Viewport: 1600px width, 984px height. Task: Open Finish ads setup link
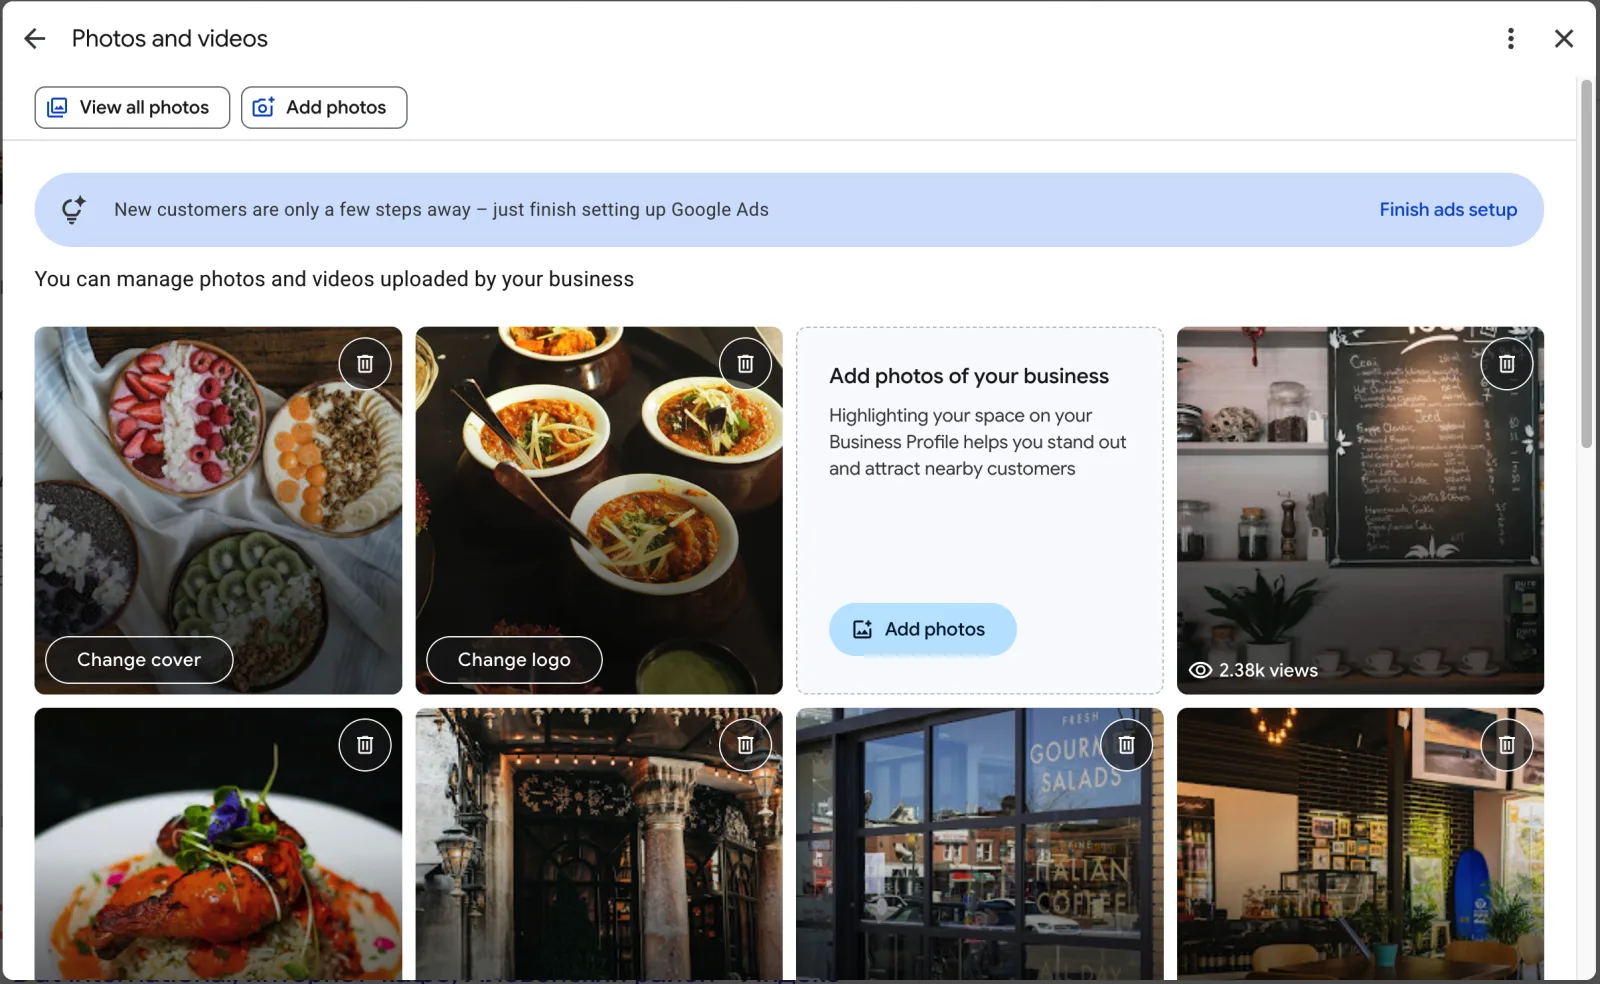[1448, 210]
